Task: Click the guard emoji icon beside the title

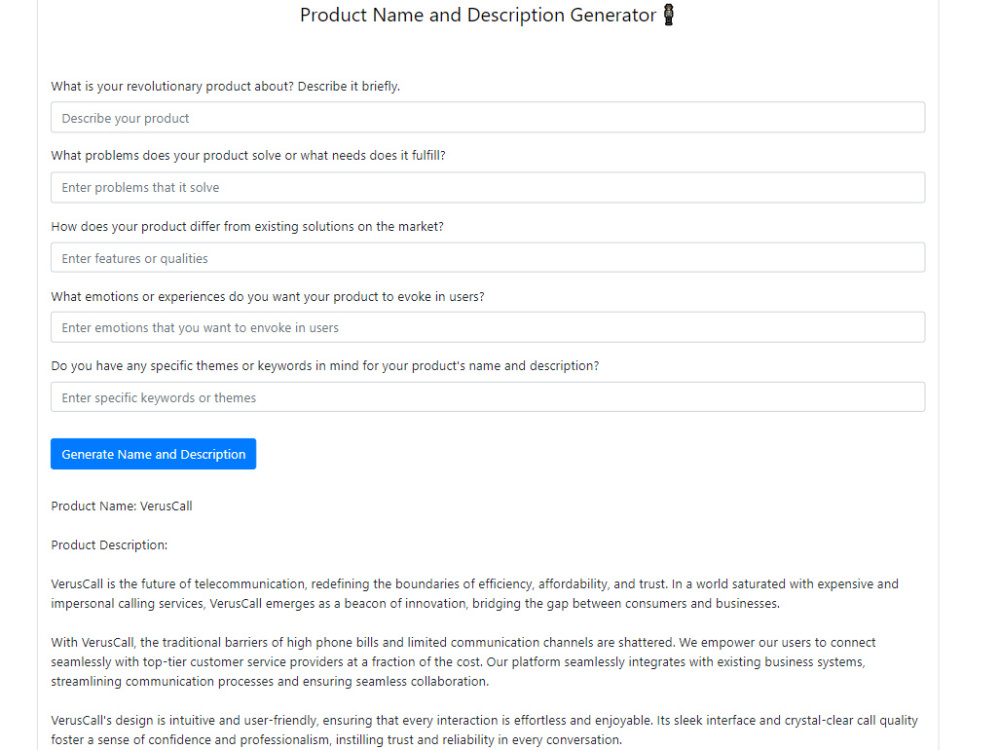Action: tap(668, 14)
